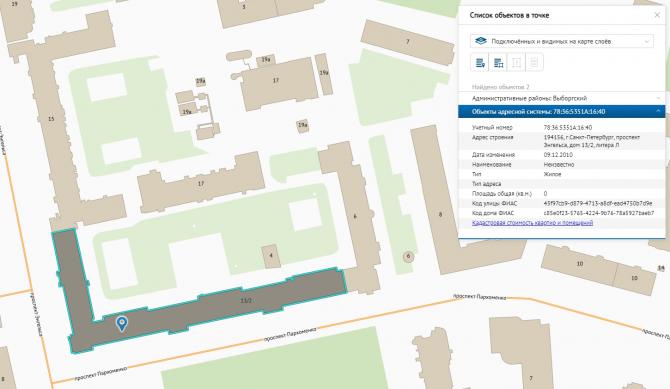
Task: Click the third greyed-out toolbar icon
Action: click(516, 63)
